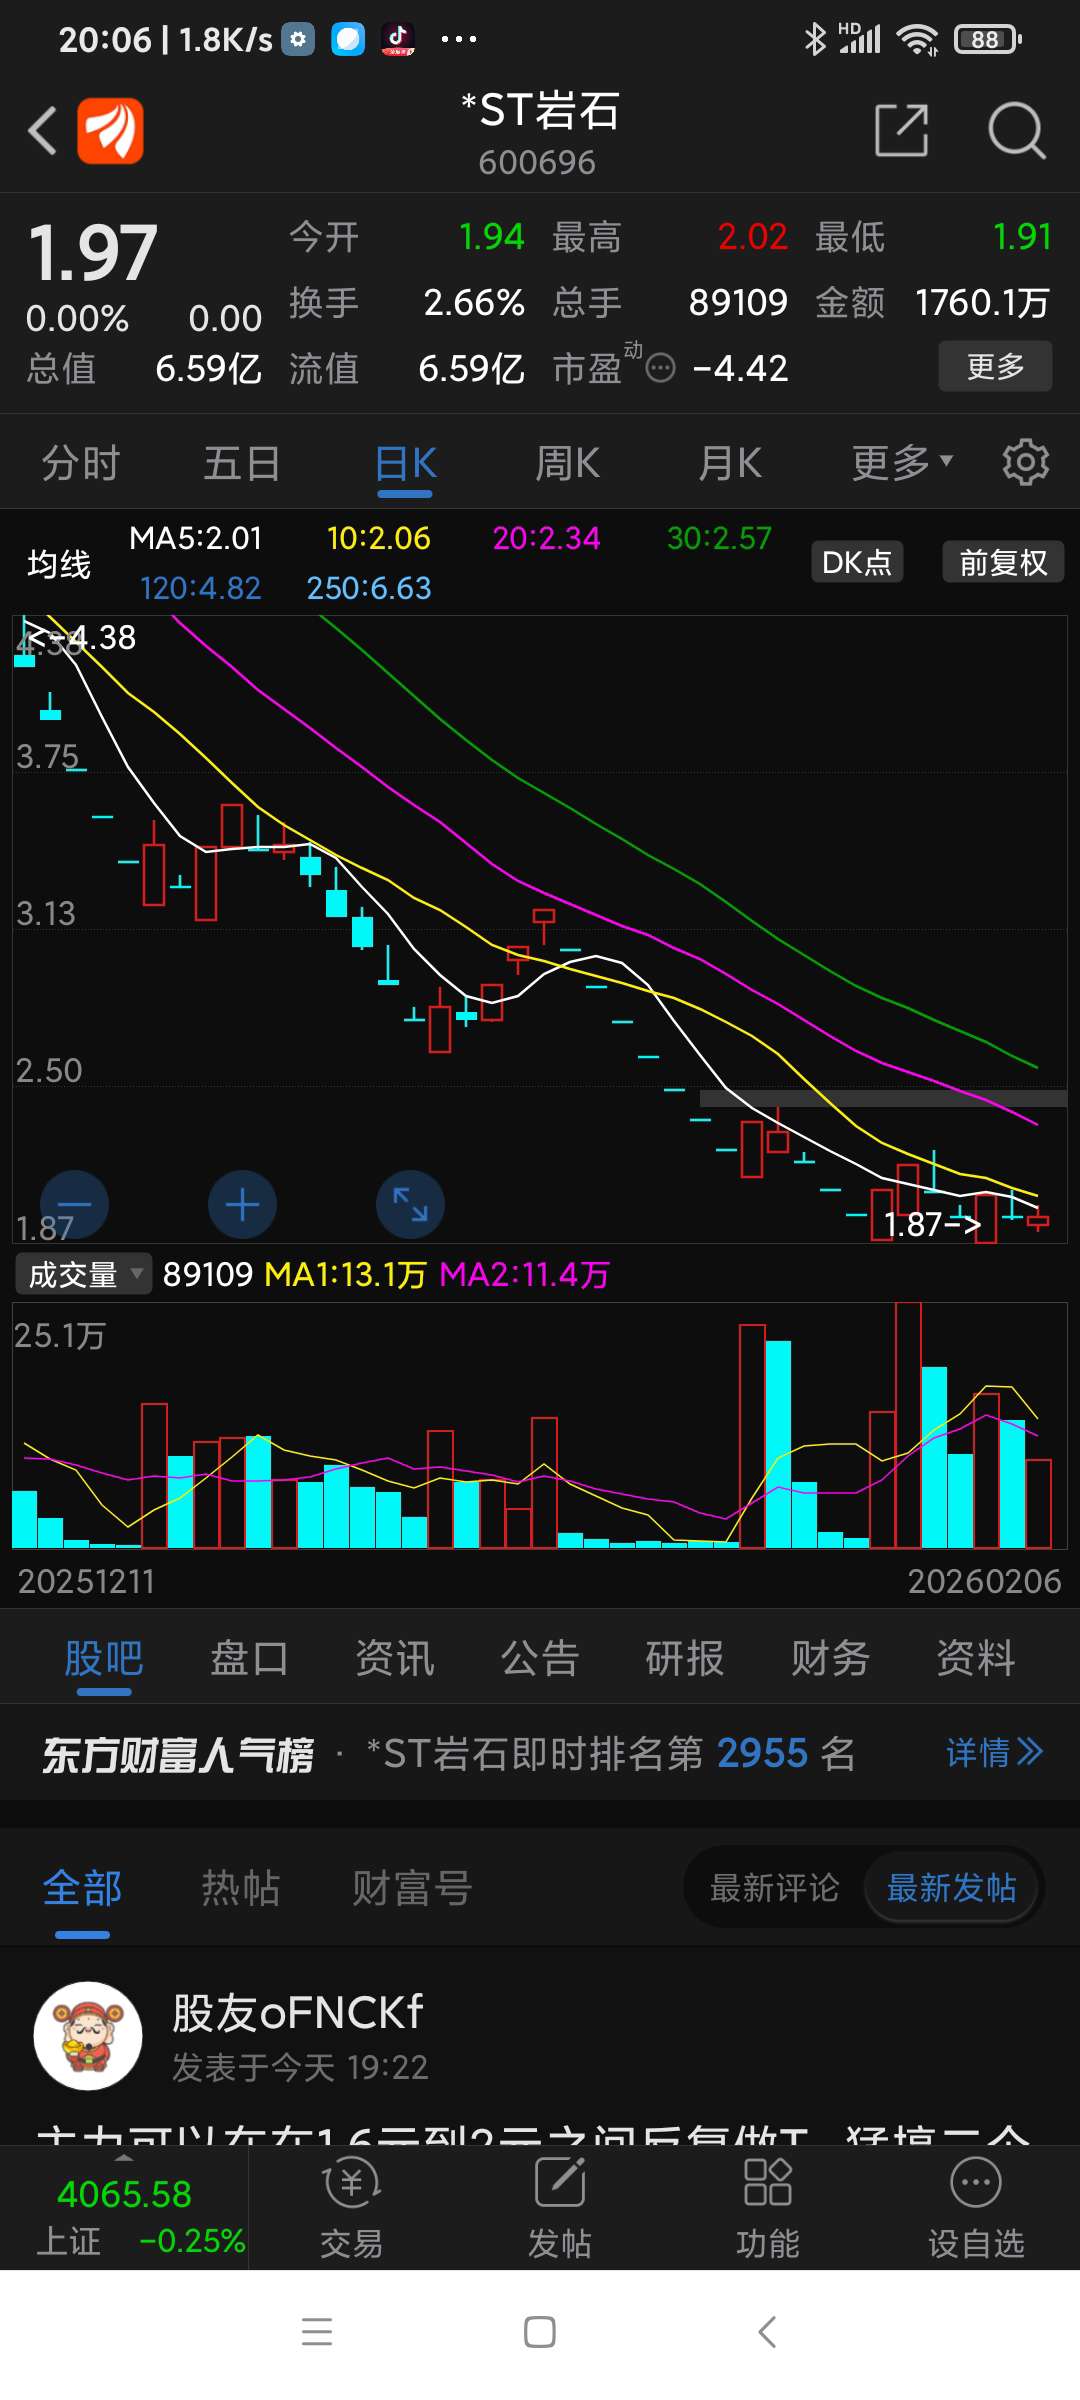The height and width of the screenshot is (2400, 1080).
Task: Tap the current price 1.97
Action: coord(92,252)
